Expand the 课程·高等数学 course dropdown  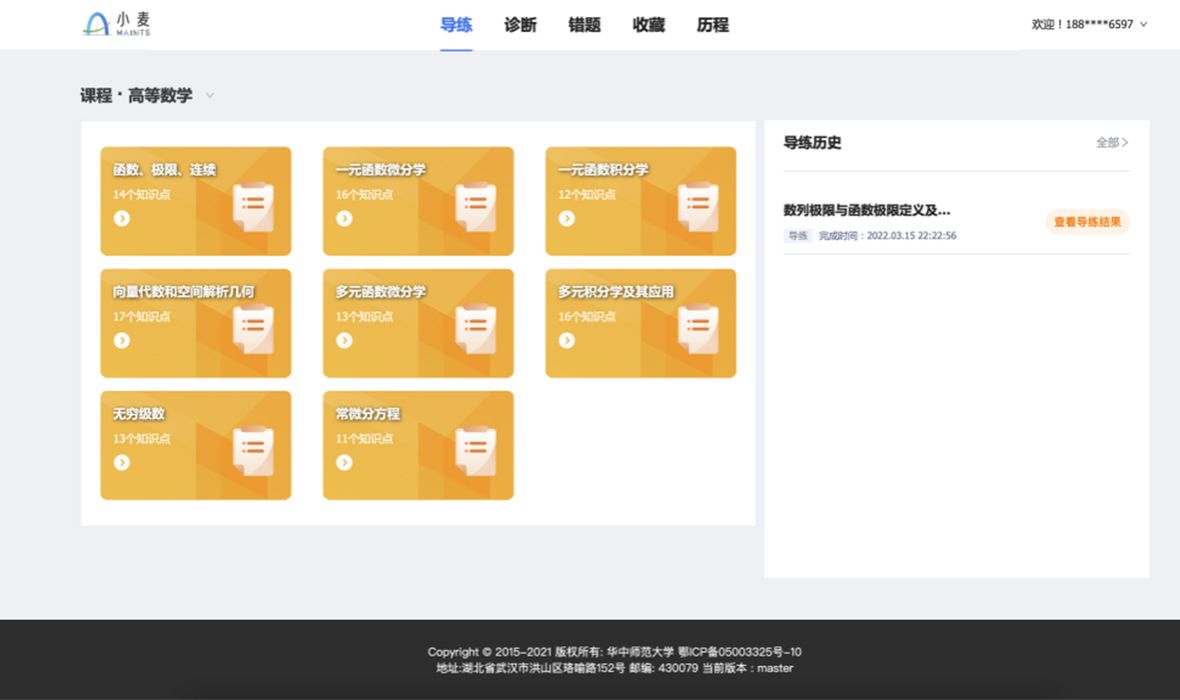[x=210, y=96]
